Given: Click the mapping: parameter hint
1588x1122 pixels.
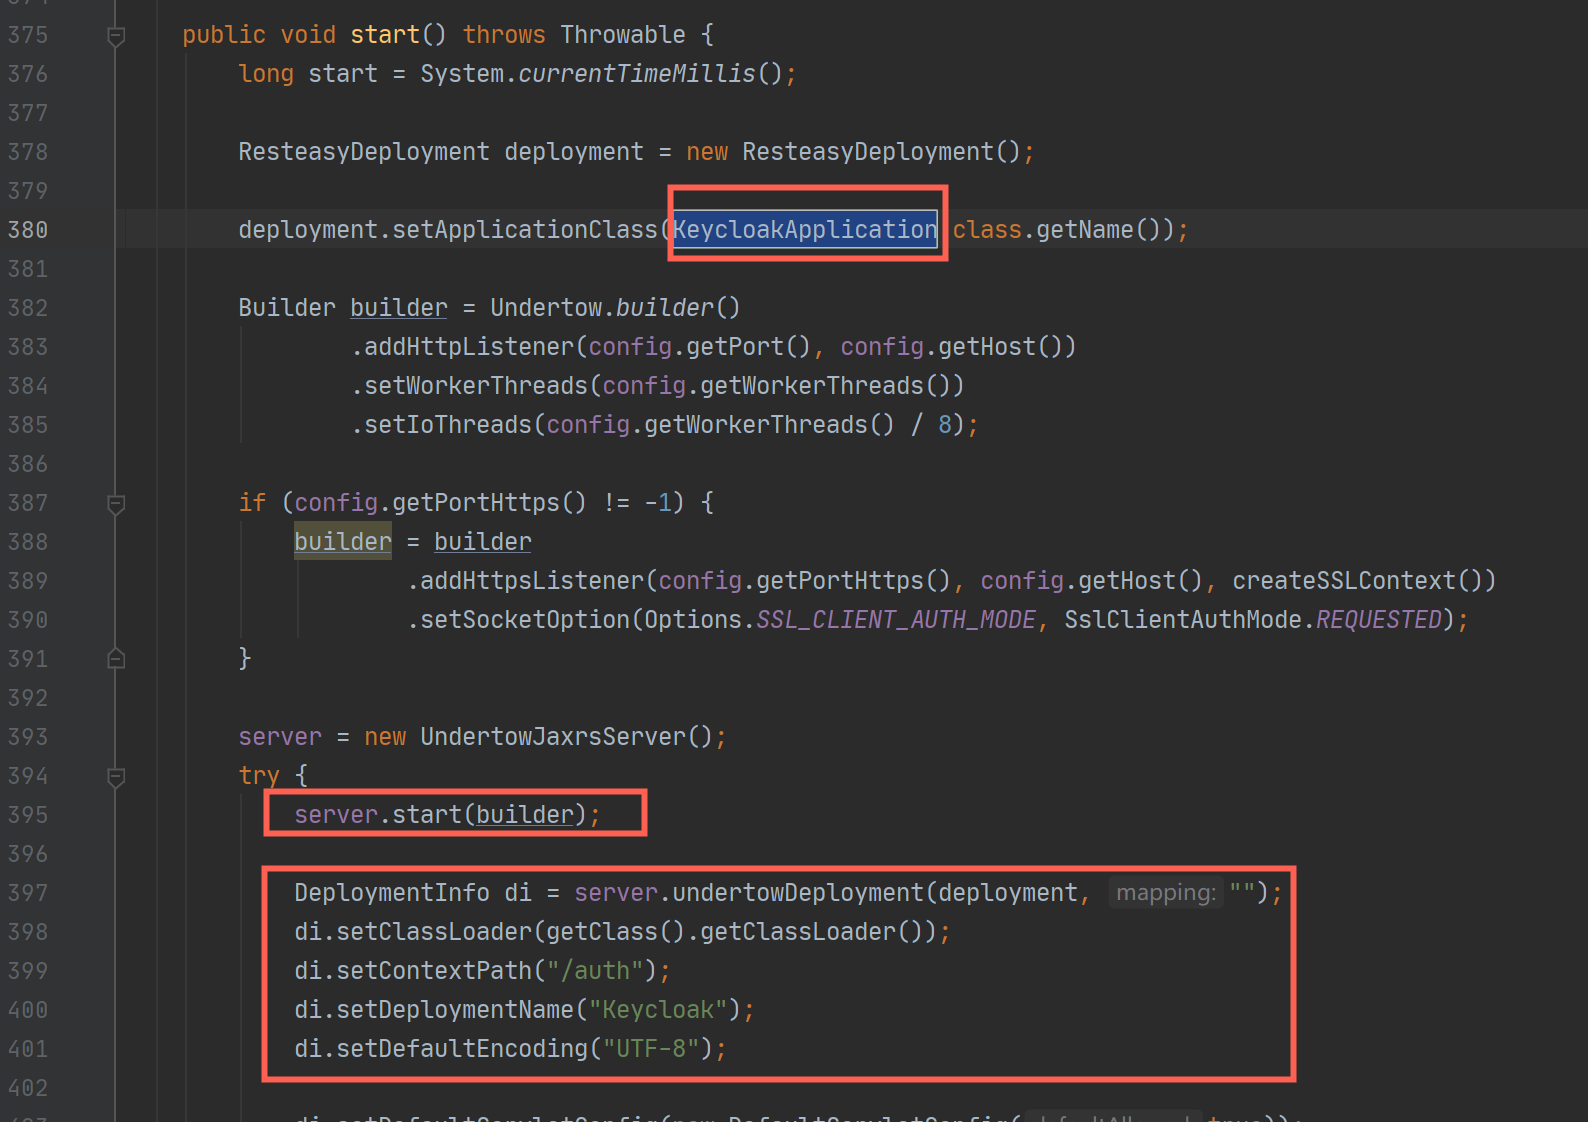Looking at the screenshot, I should [x=1166, y=893].
